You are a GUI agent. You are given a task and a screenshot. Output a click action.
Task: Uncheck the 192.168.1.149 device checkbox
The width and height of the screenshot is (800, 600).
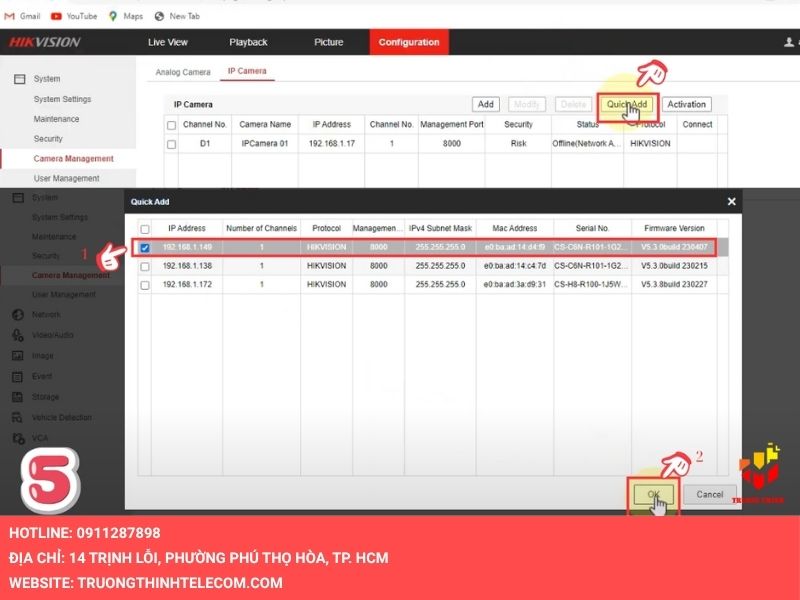[145, 247]
